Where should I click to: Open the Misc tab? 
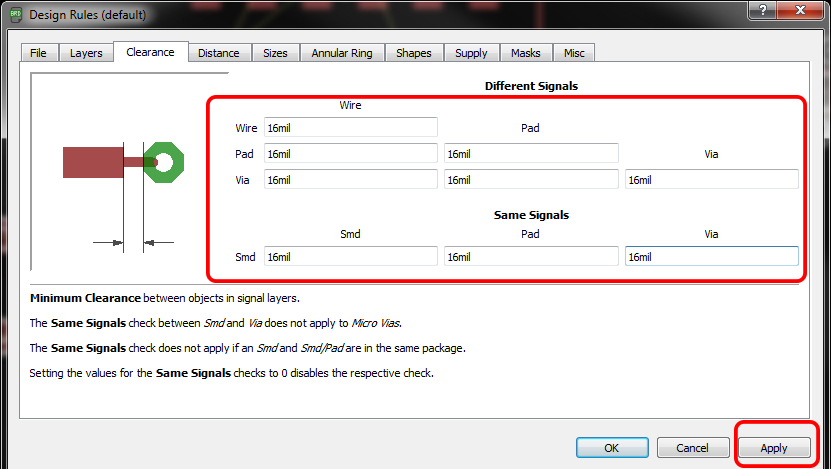pyautogui.click(x=574, y=53)
